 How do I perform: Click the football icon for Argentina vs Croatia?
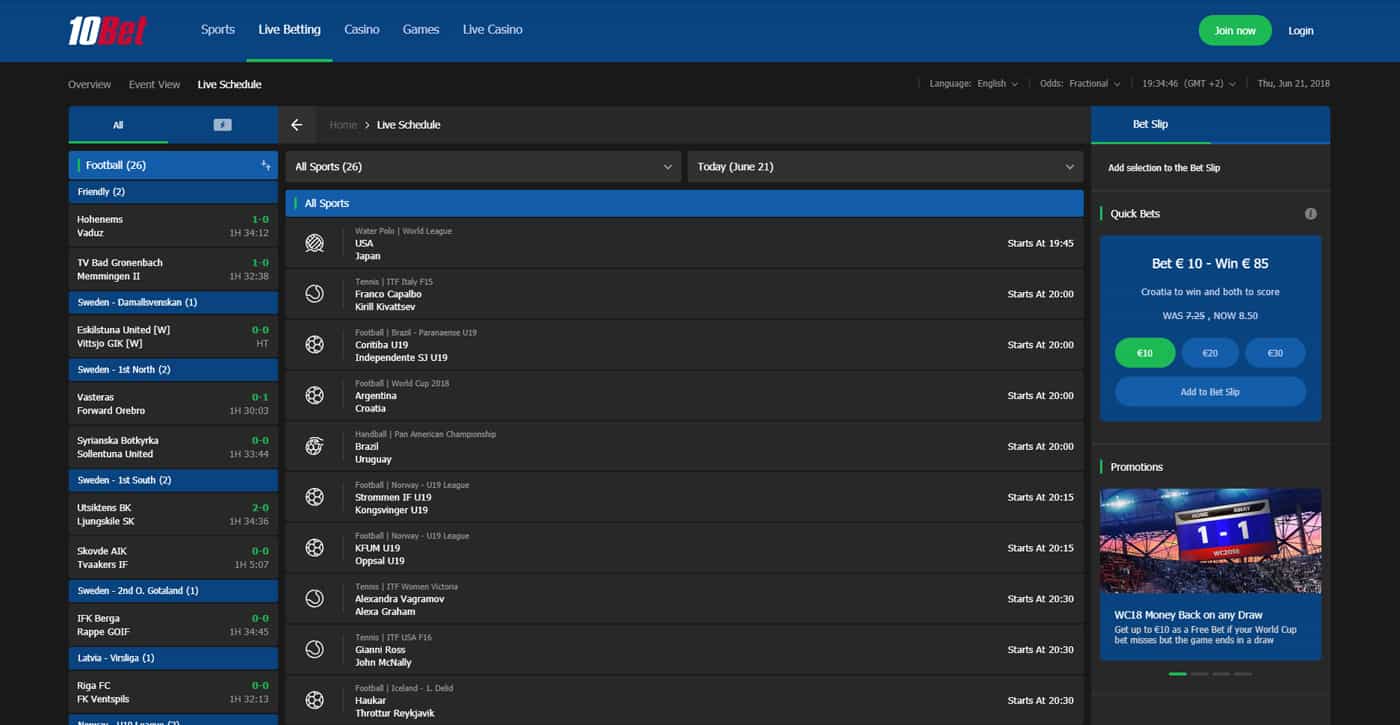pyautogui.click(x=315, y=396)
